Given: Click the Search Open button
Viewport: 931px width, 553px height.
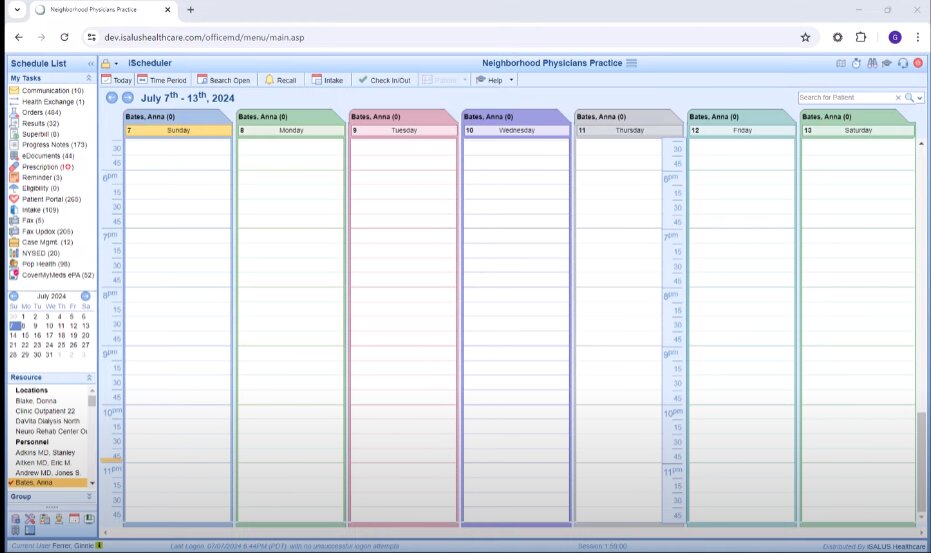Looking at the screenshot, I should 223,80.
